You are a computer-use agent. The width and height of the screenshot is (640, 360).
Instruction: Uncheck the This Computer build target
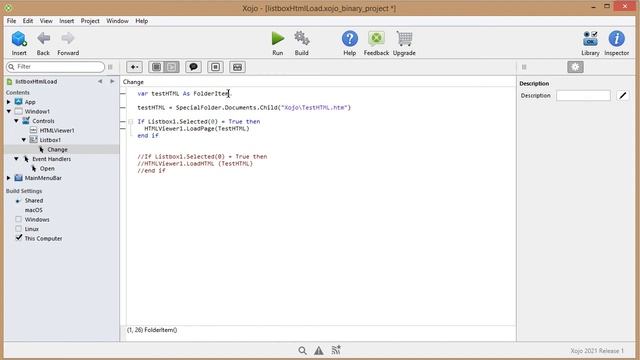coord(18,238)
